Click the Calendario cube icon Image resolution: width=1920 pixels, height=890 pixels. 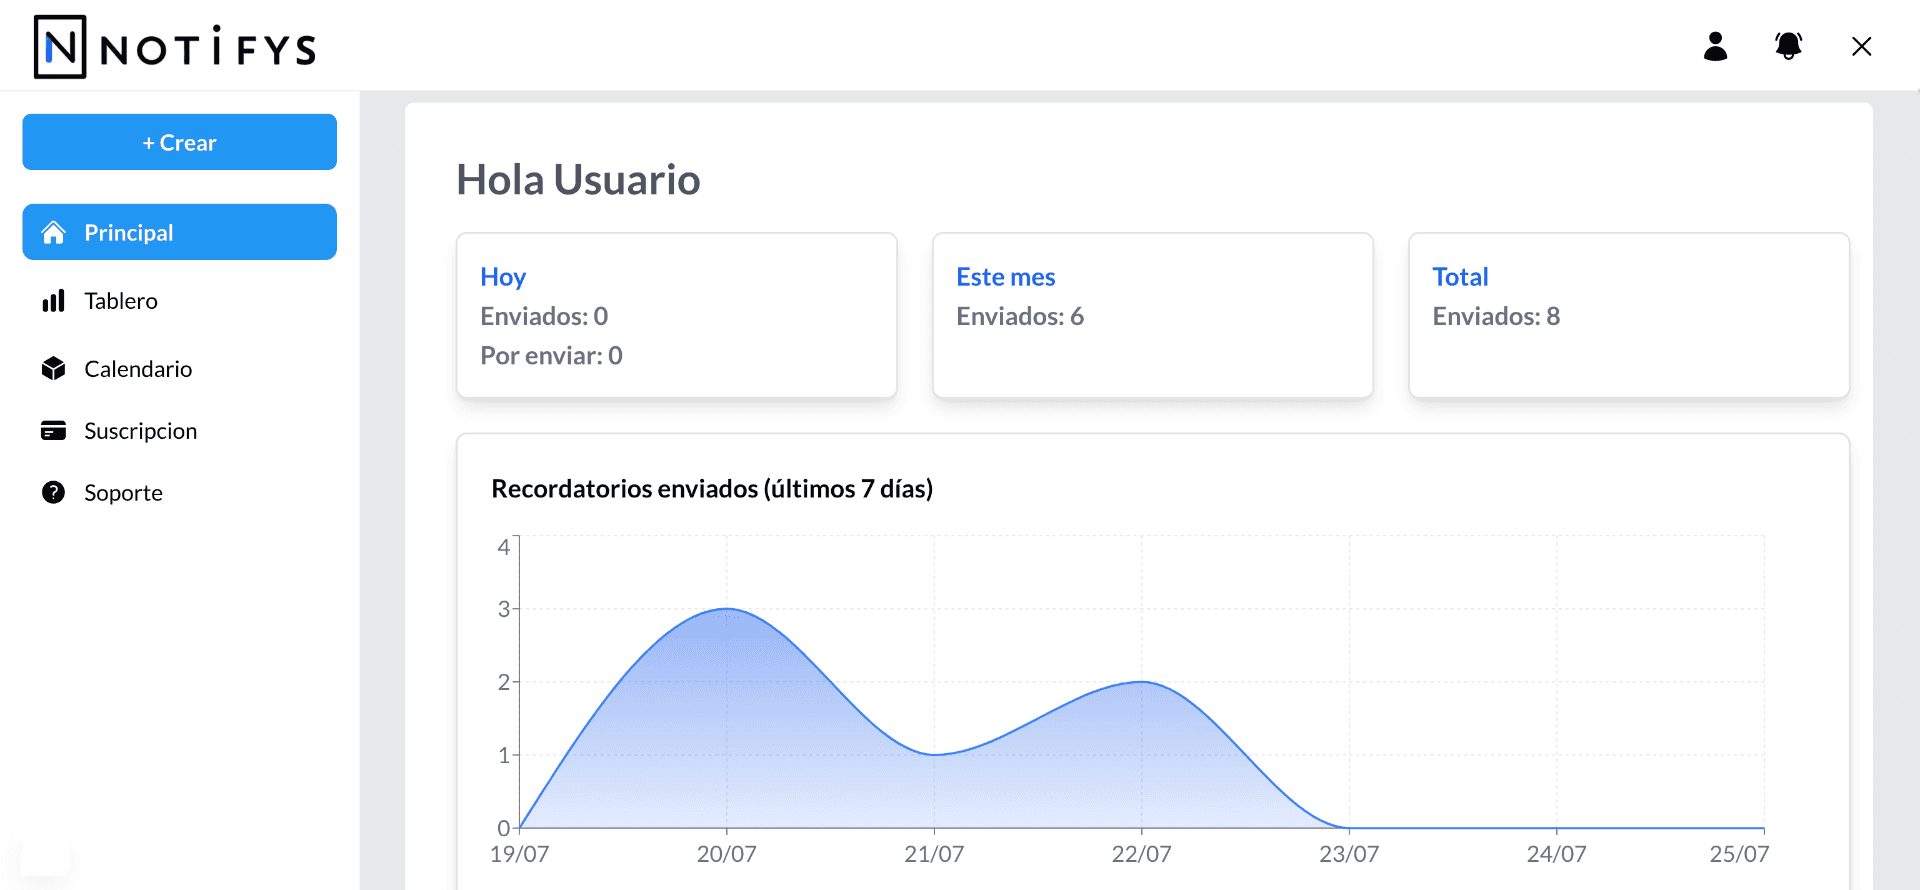(53, 368)
